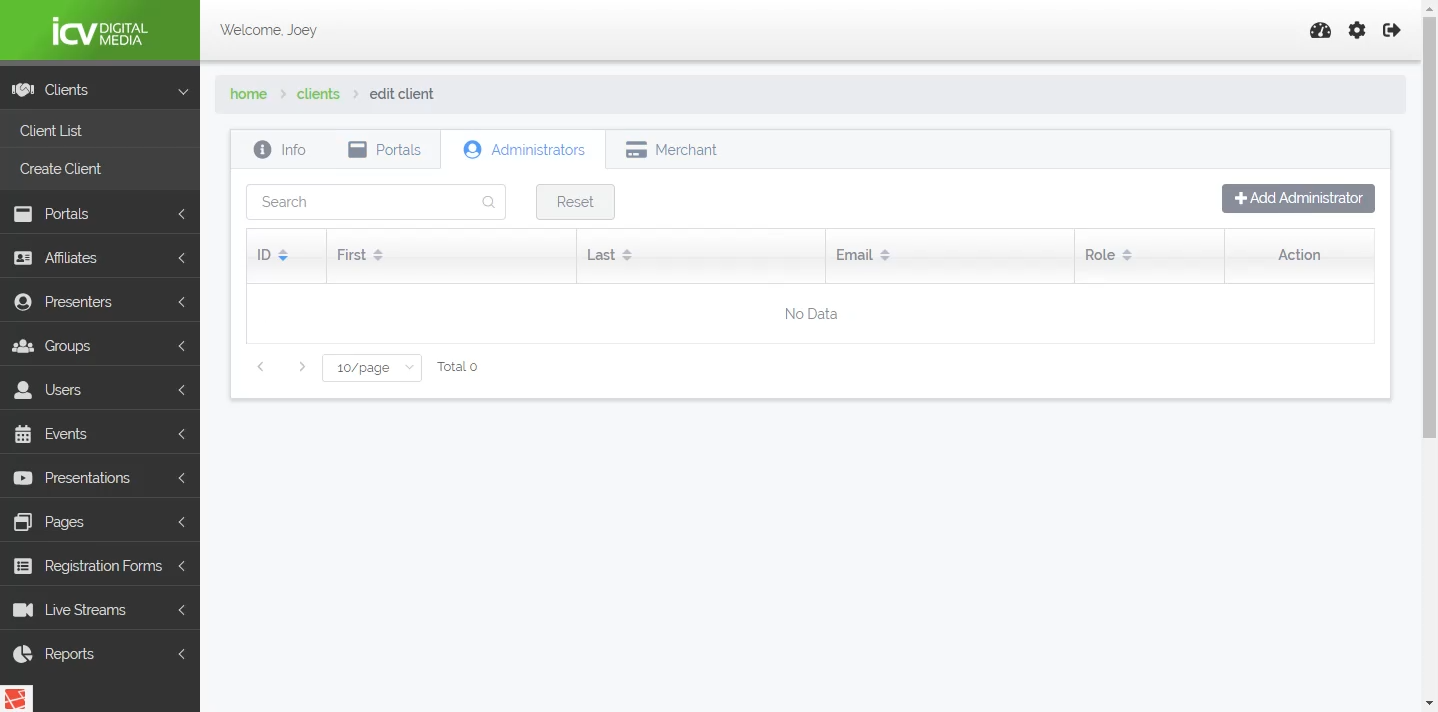Toggle sort on the Last column
The width and height of the screenshot is (1438, 712).
pyautogui.click(x=627, y=255)
